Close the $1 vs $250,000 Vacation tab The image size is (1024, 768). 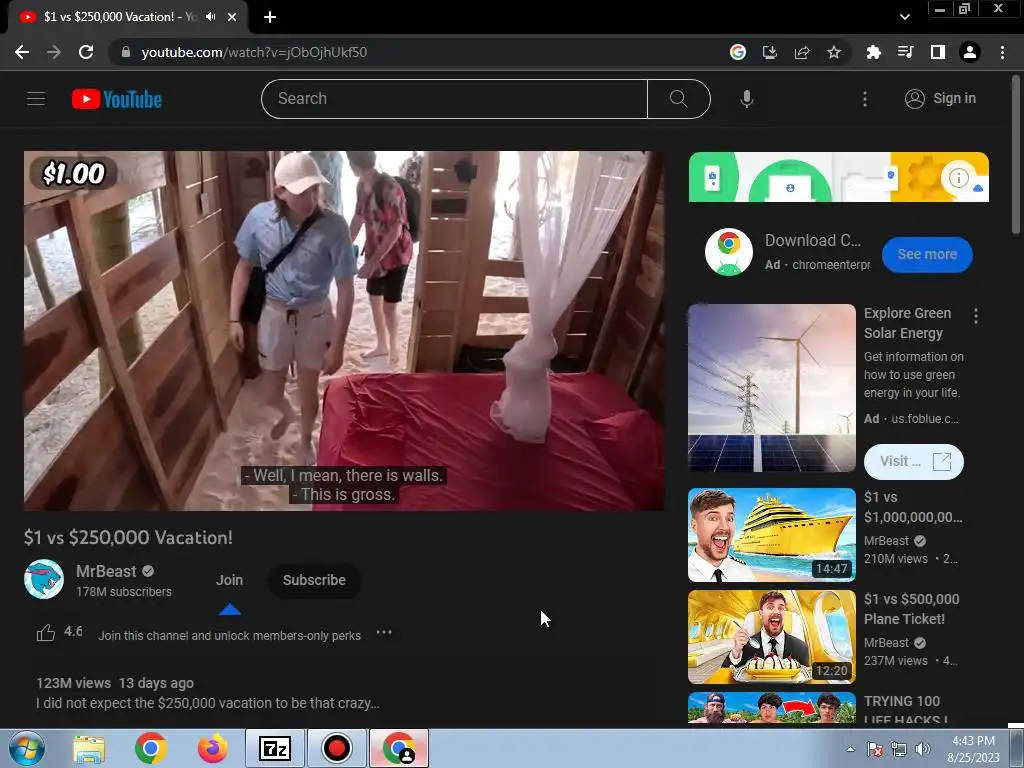pyautogui.click(x=232, y=17)
